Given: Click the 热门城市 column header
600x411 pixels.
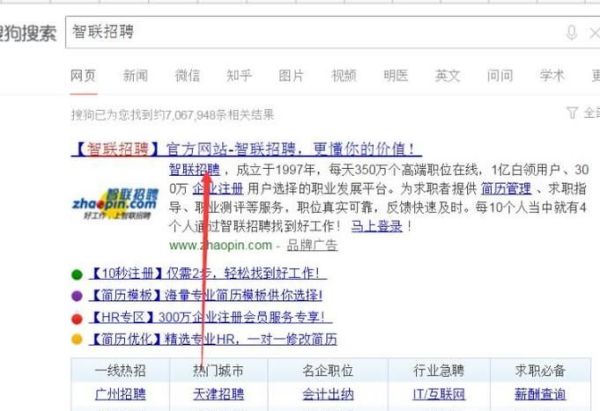Looking at the screenshot, I should click(218, 370).
